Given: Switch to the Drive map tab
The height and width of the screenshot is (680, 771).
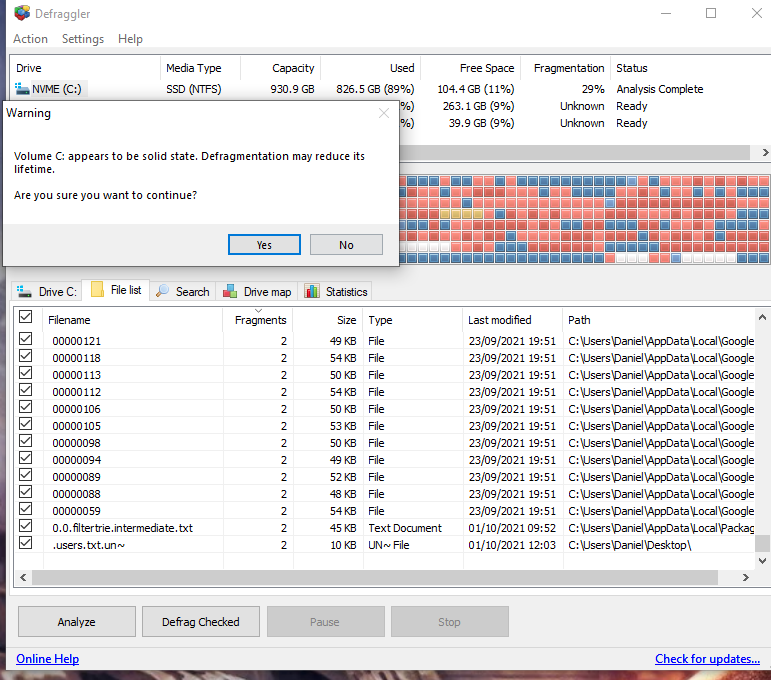Looking at the screenshot, I should coord(257,292).
